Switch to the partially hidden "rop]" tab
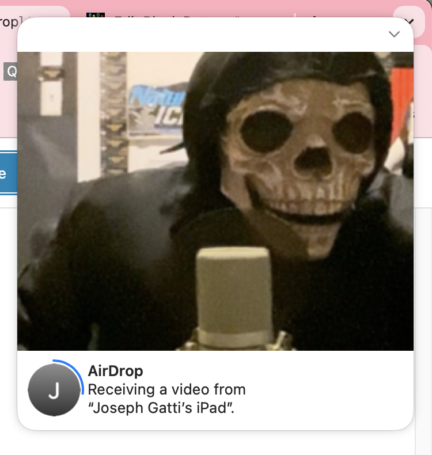432x455 pixels. (10, 22)
